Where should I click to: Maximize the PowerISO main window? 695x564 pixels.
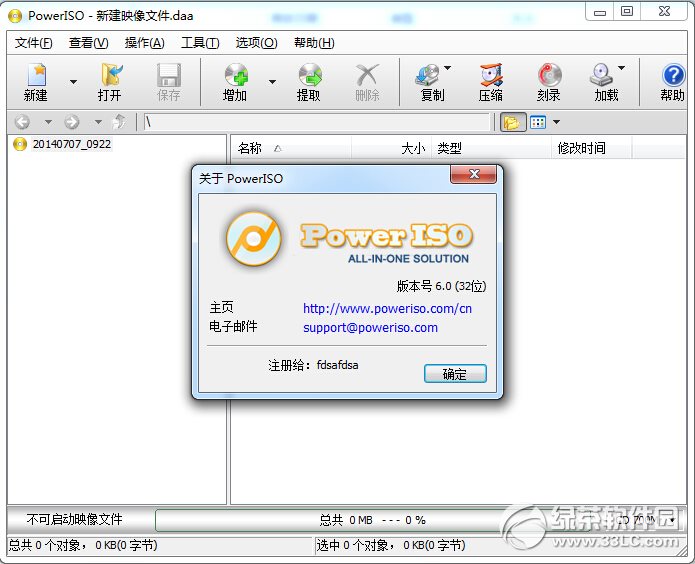pos(627,12)
